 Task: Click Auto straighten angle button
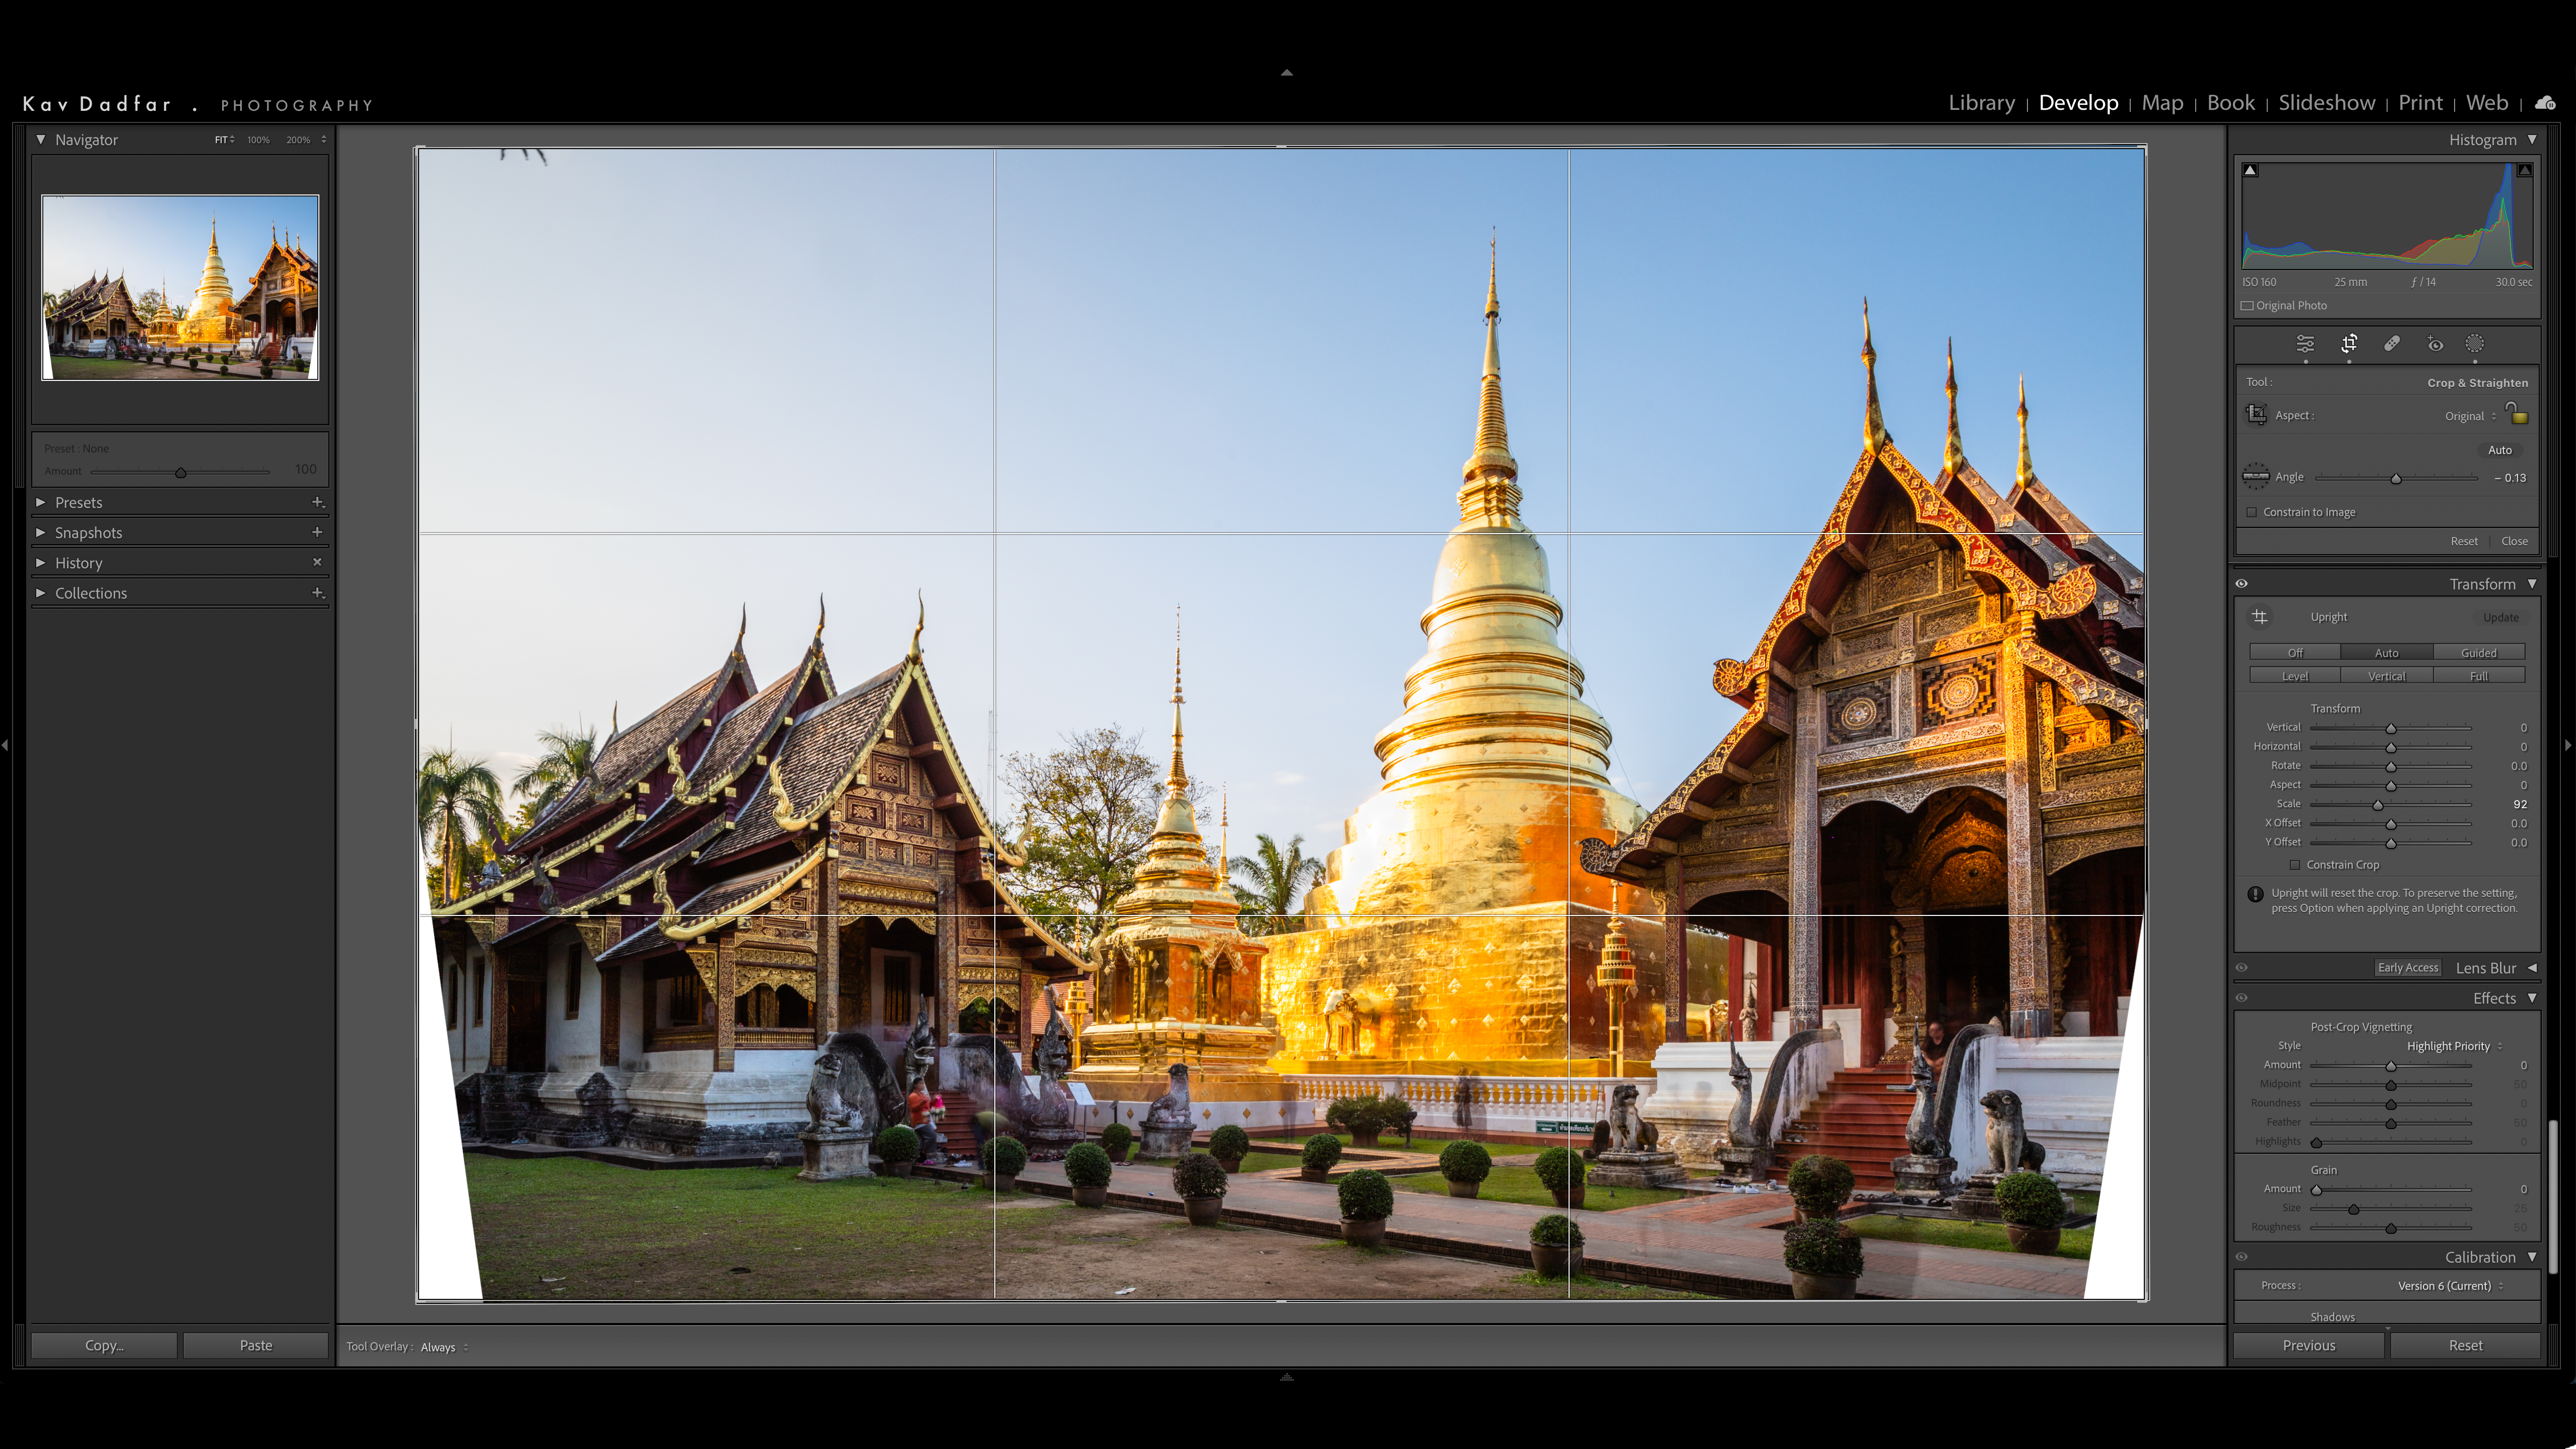(x=2499, y=450)
